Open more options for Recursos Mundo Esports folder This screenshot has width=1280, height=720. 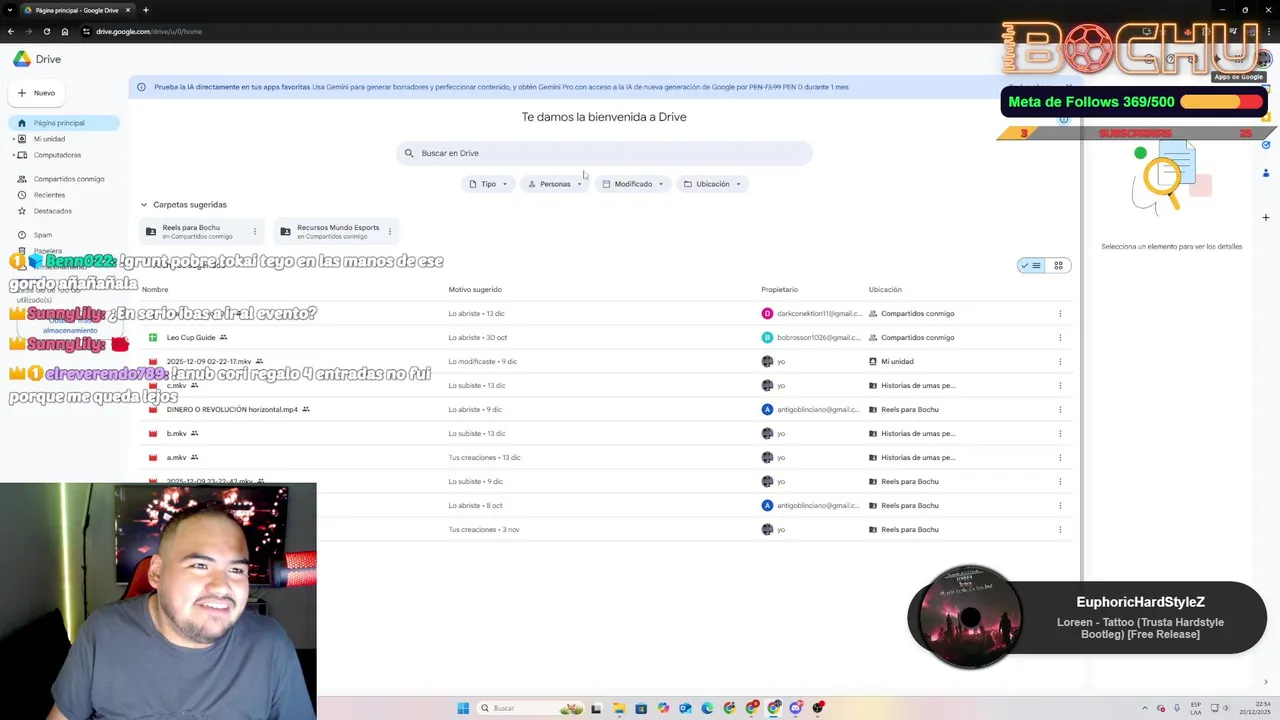389,231
